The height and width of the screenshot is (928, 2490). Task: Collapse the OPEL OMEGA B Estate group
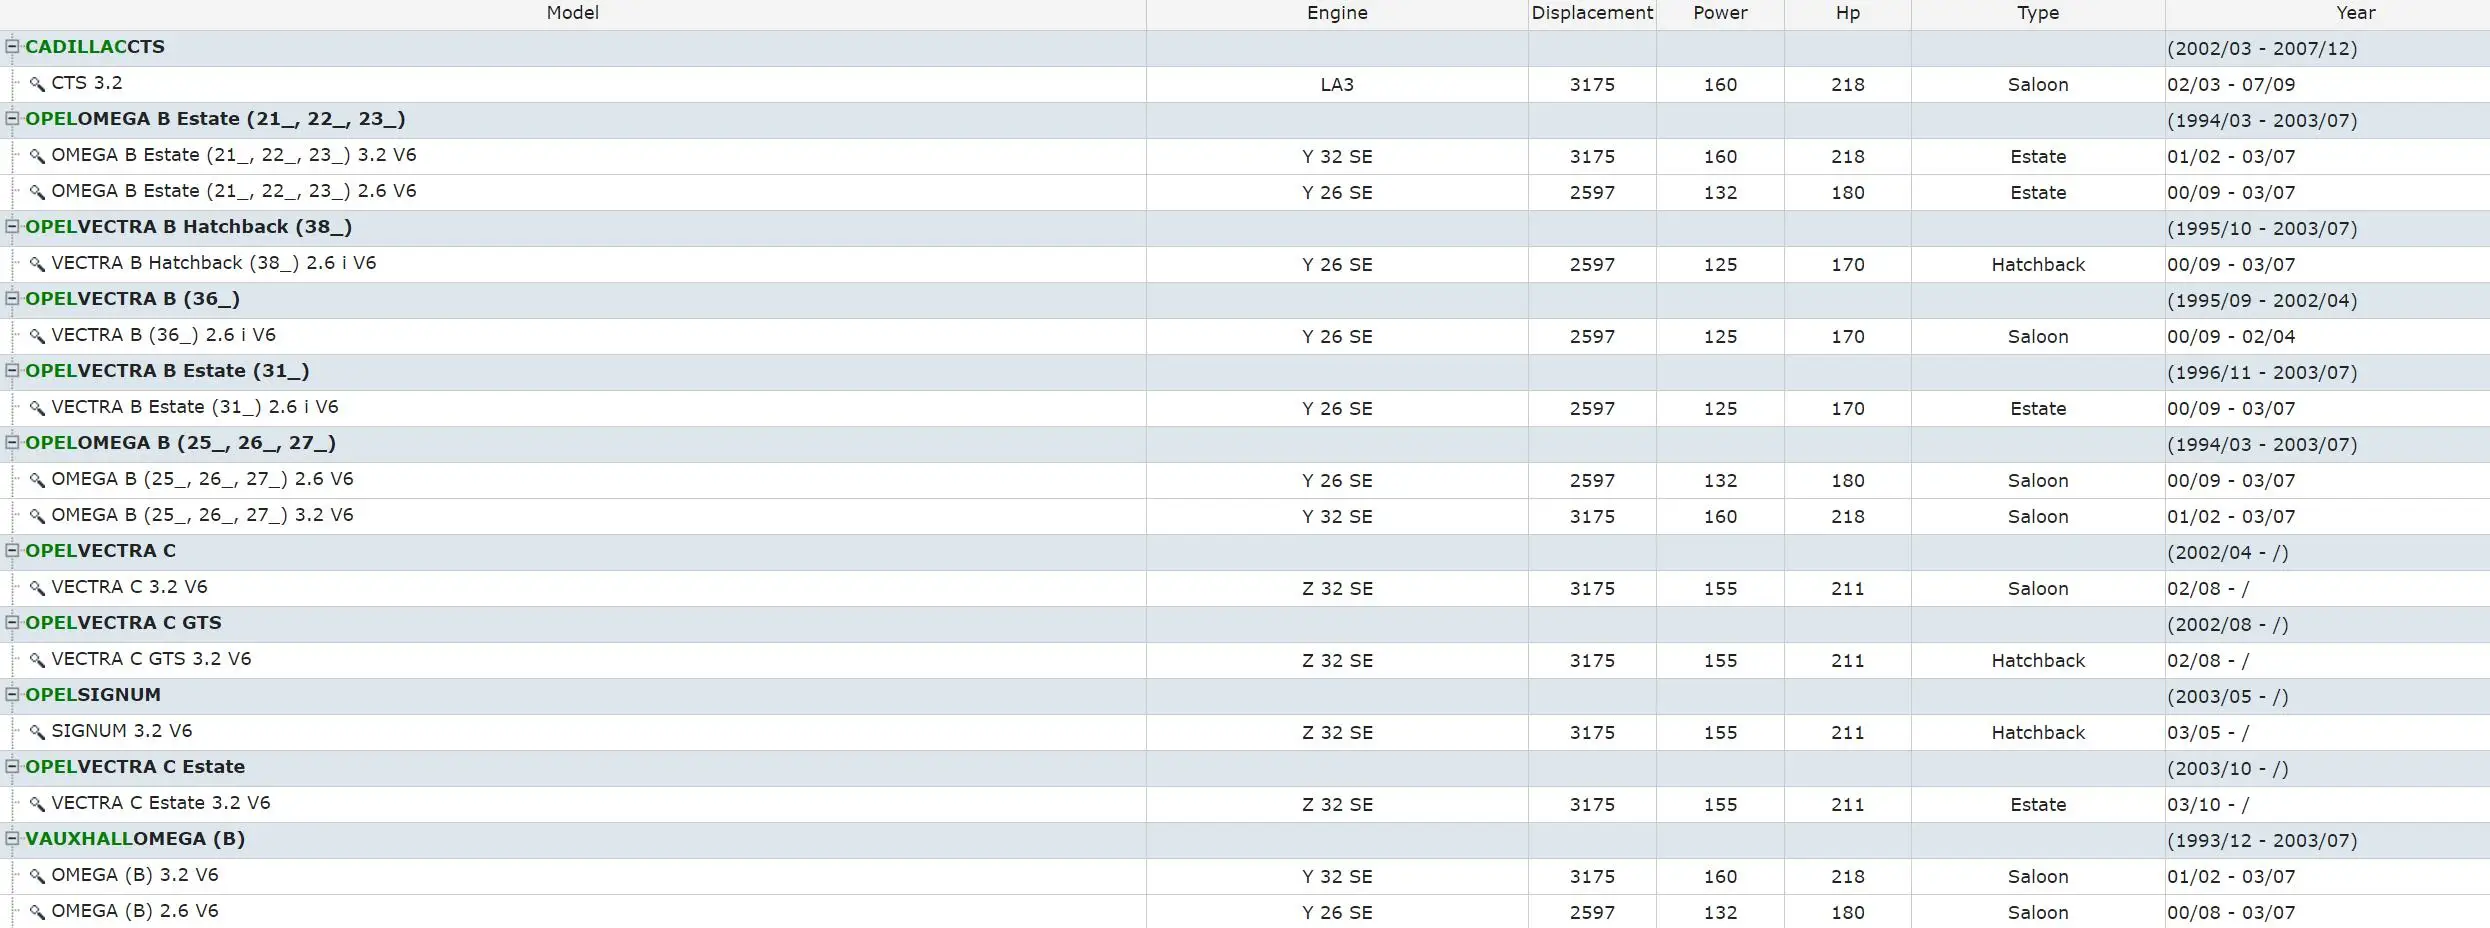(13, 118)
